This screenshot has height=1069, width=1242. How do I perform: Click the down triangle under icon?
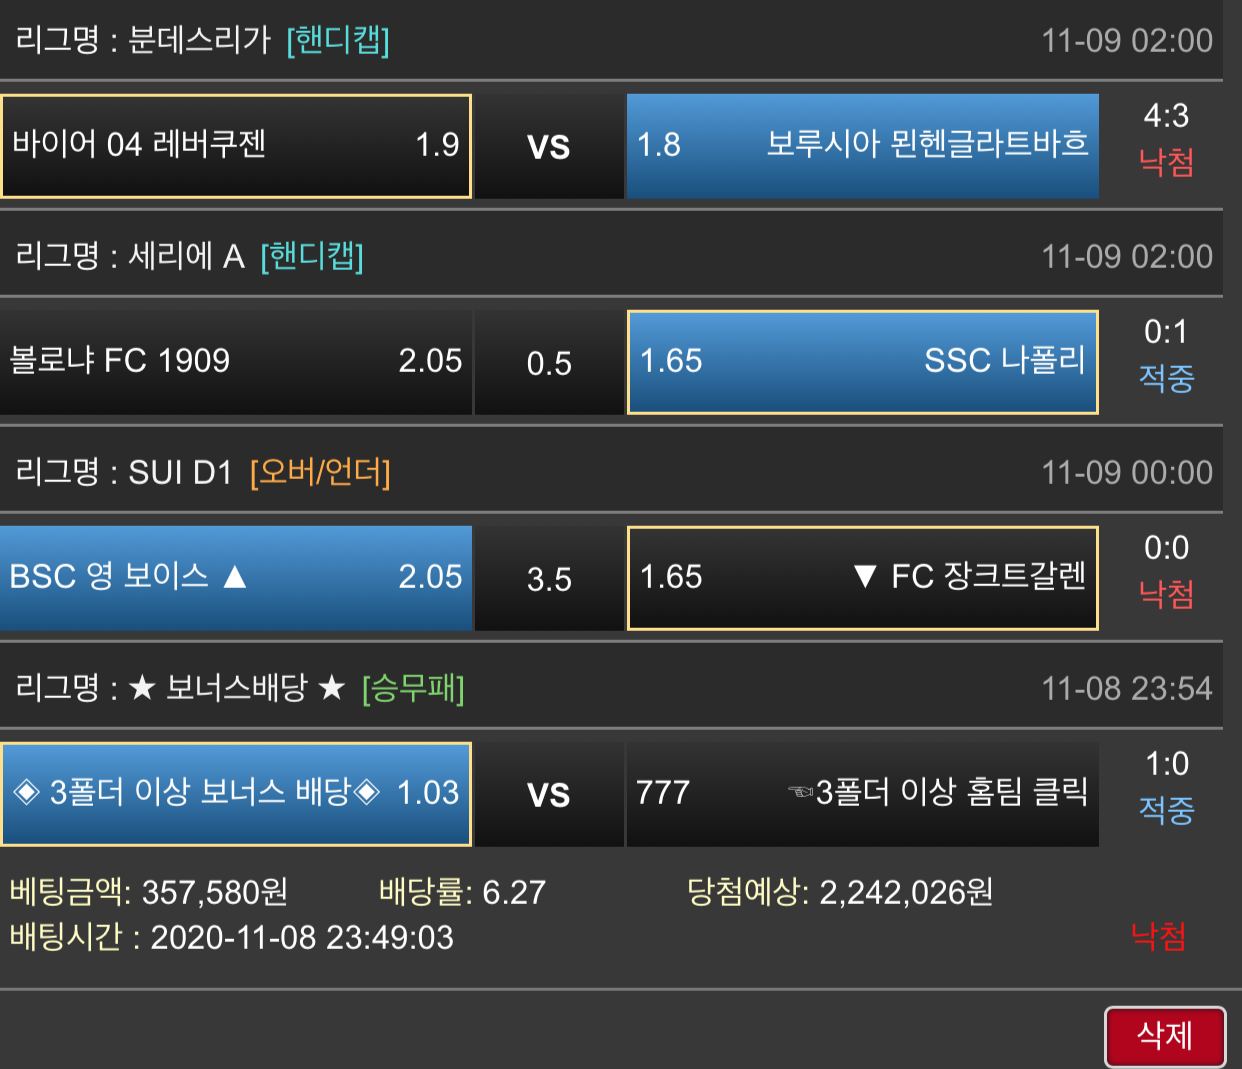pyautogui.click(x=865, y=578)
